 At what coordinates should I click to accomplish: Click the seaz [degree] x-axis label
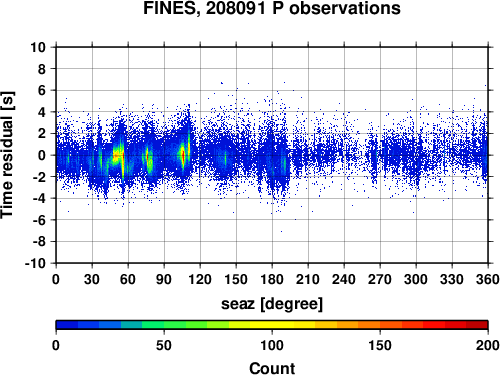point(272,304)
